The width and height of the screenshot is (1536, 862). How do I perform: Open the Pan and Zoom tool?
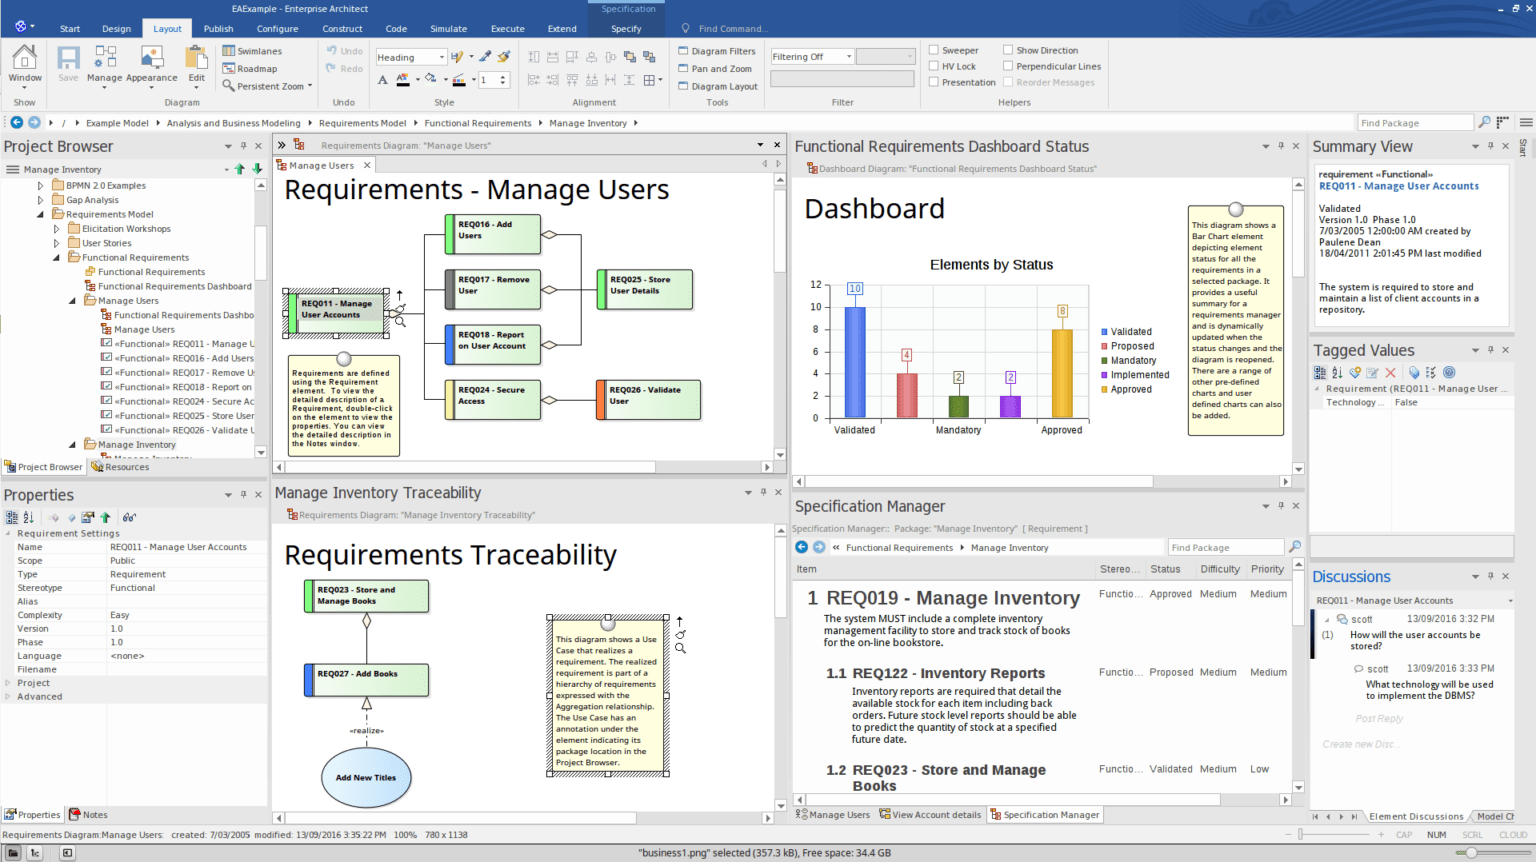[683, 69]
